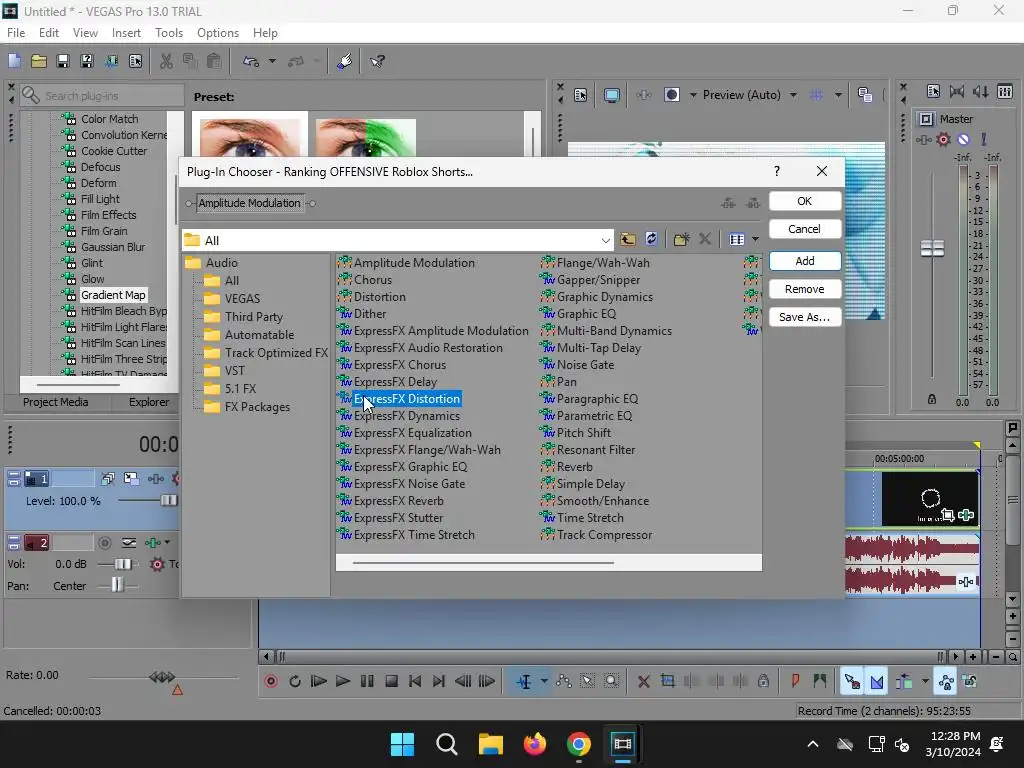Screen dimensions: 1024x768
Task: Click the Project Video Properties icon in preview
Action: click(x=580, y=95)
